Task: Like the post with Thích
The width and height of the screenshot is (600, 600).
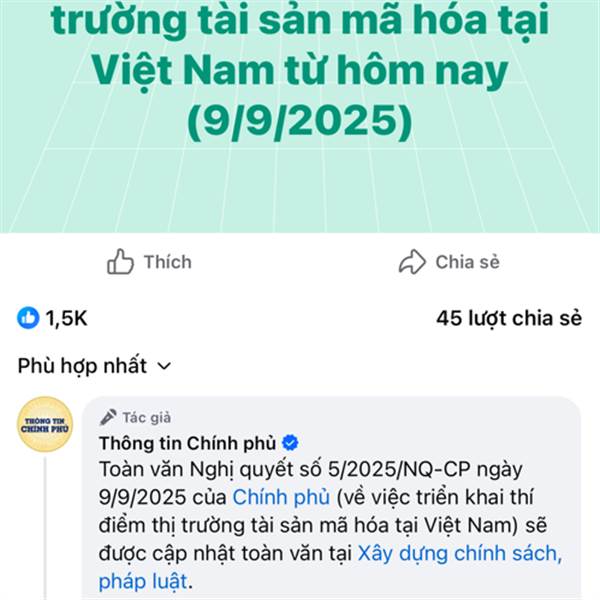Action: tap(149, 262)
